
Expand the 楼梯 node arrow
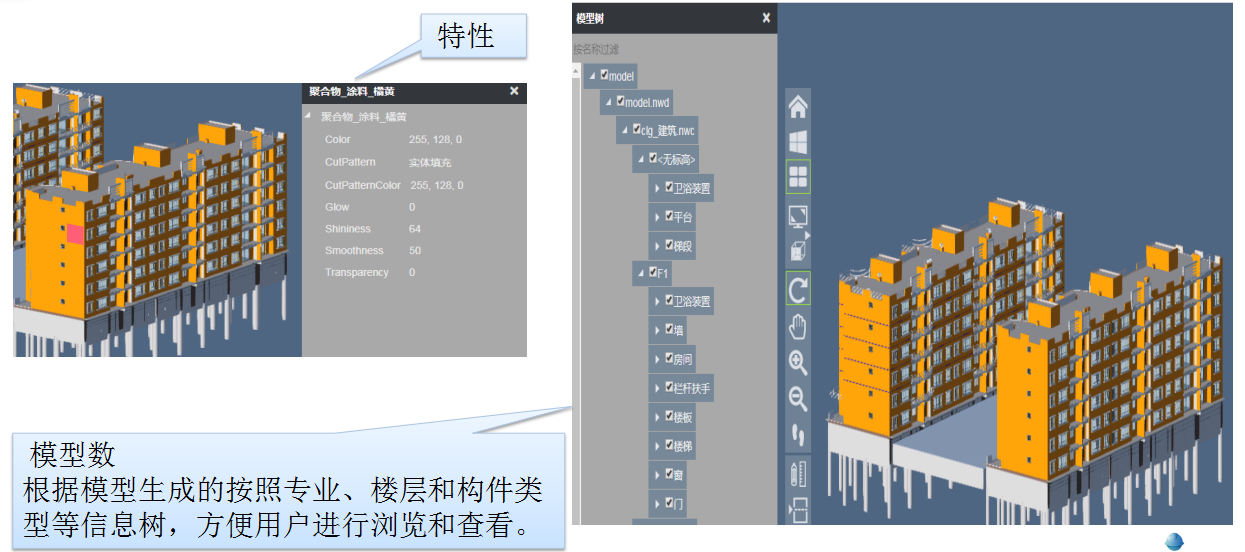point(657,446)
